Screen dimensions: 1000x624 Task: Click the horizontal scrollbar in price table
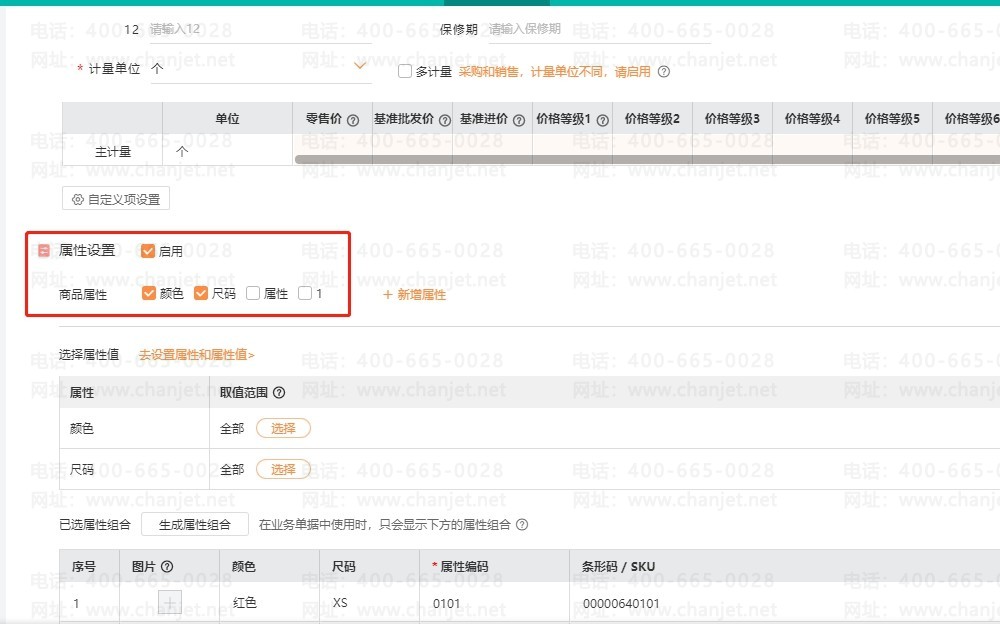647,160
